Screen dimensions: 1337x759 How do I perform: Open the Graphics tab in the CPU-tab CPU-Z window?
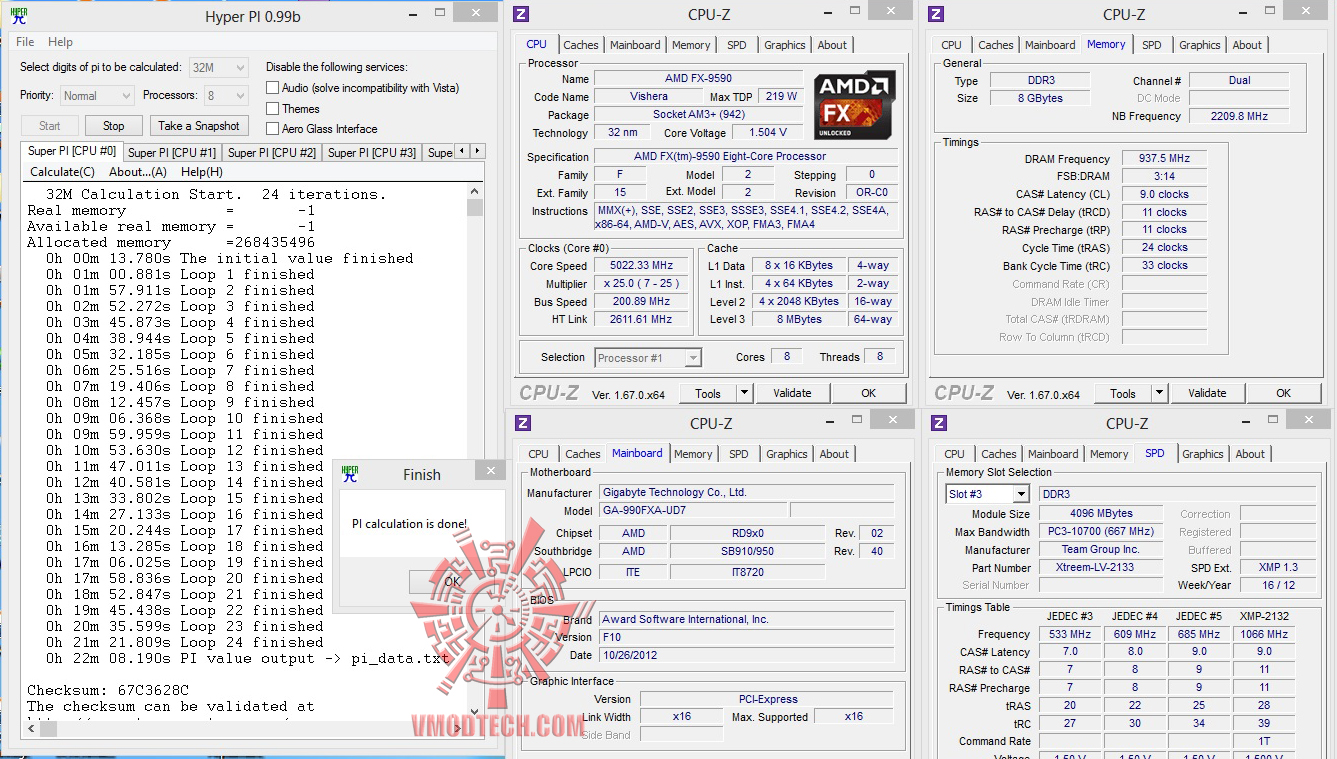tap(785, 45)
